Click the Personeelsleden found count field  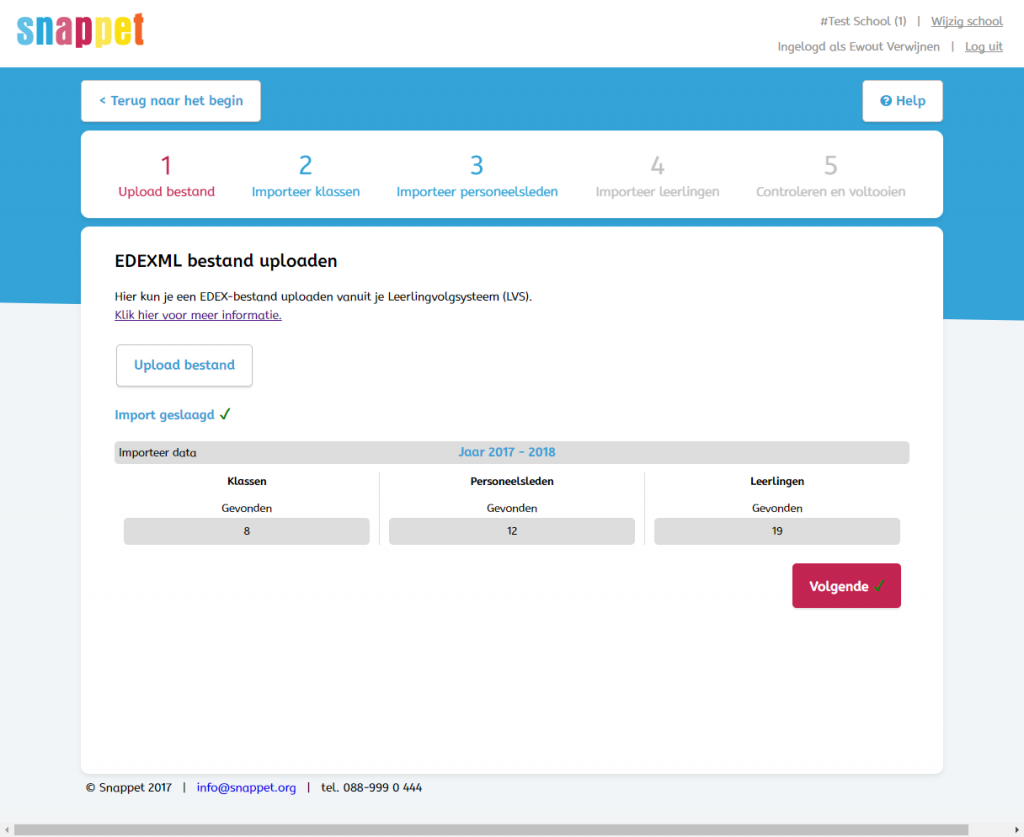pos(511,531)
